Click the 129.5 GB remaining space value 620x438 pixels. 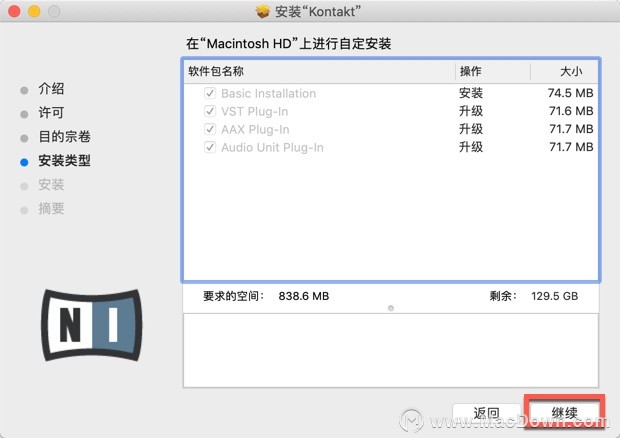[554, 296]
